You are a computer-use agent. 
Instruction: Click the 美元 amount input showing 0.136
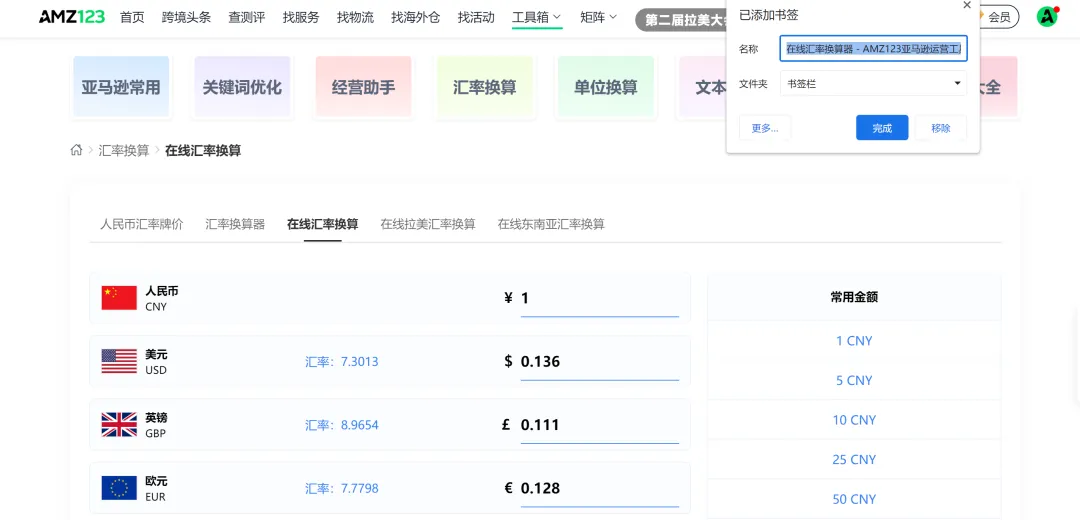coord(600,362)
